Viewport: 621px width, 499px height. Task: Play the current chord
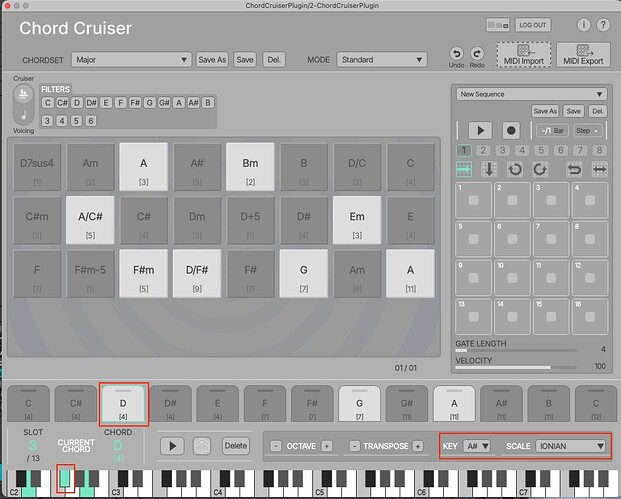172,446
